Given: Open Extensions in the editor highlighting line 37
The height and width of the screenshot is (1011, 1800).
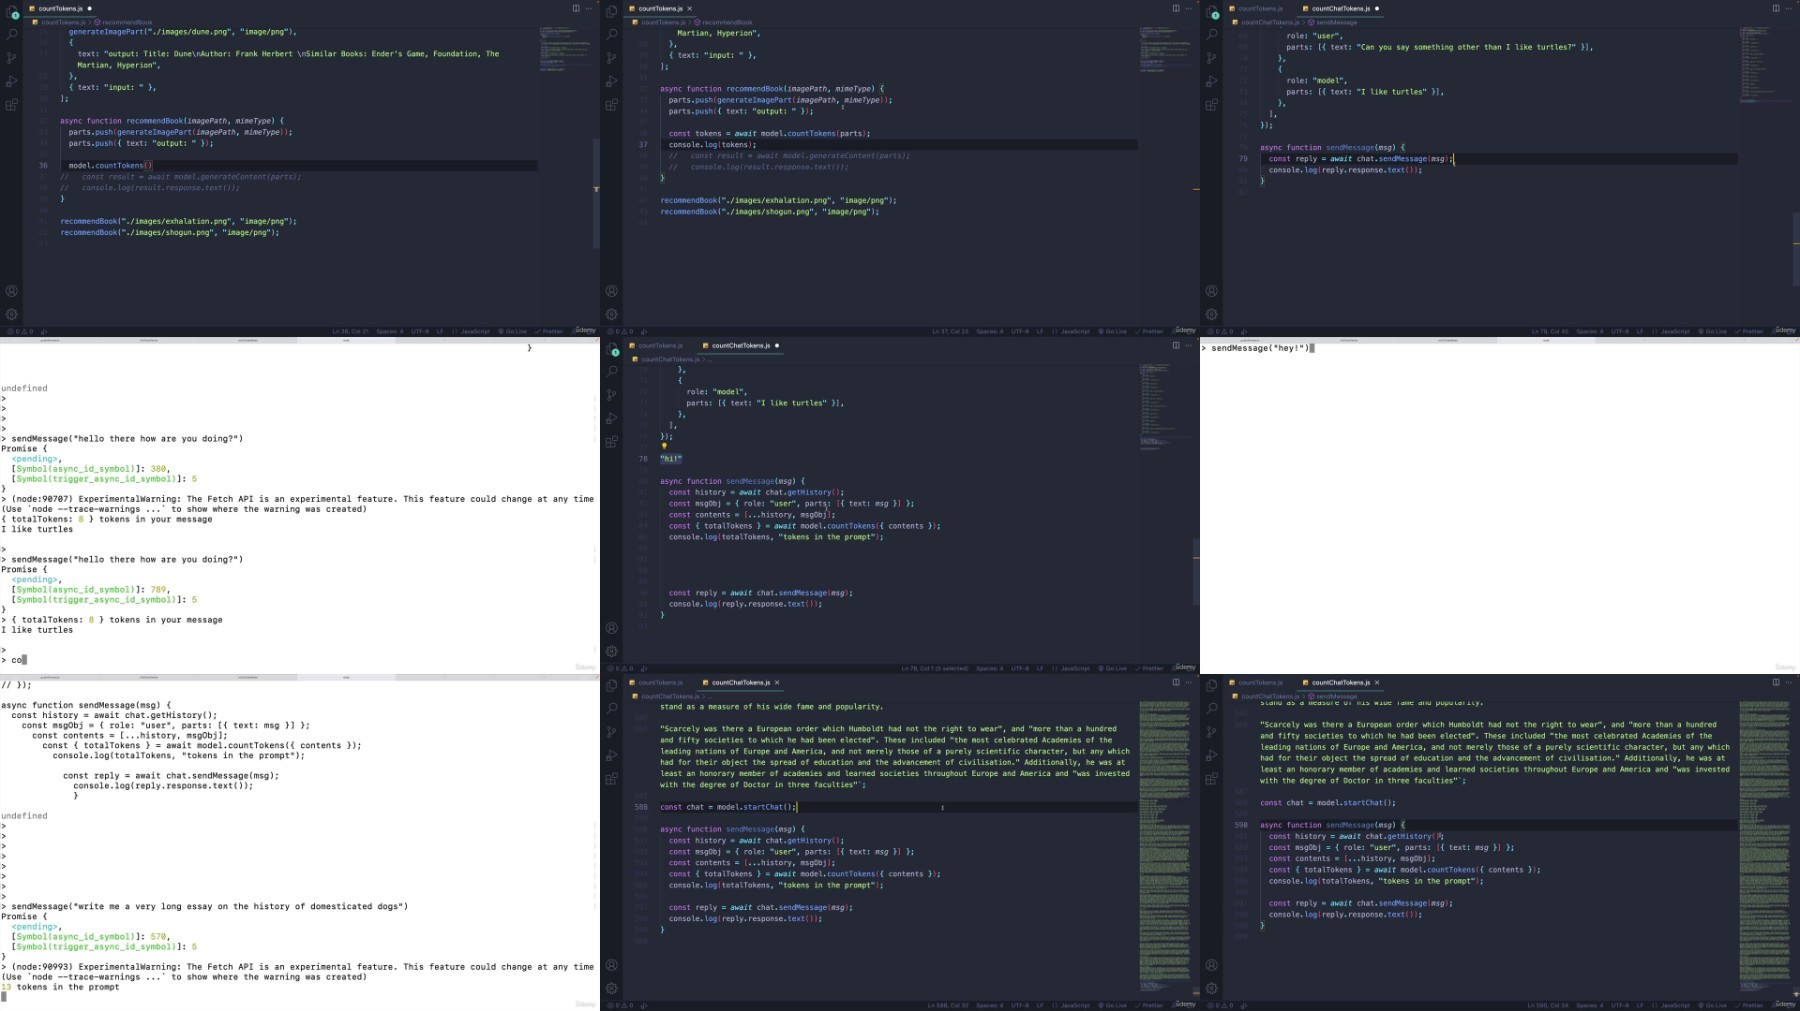Looking at the screenshot, I should 612,104.
